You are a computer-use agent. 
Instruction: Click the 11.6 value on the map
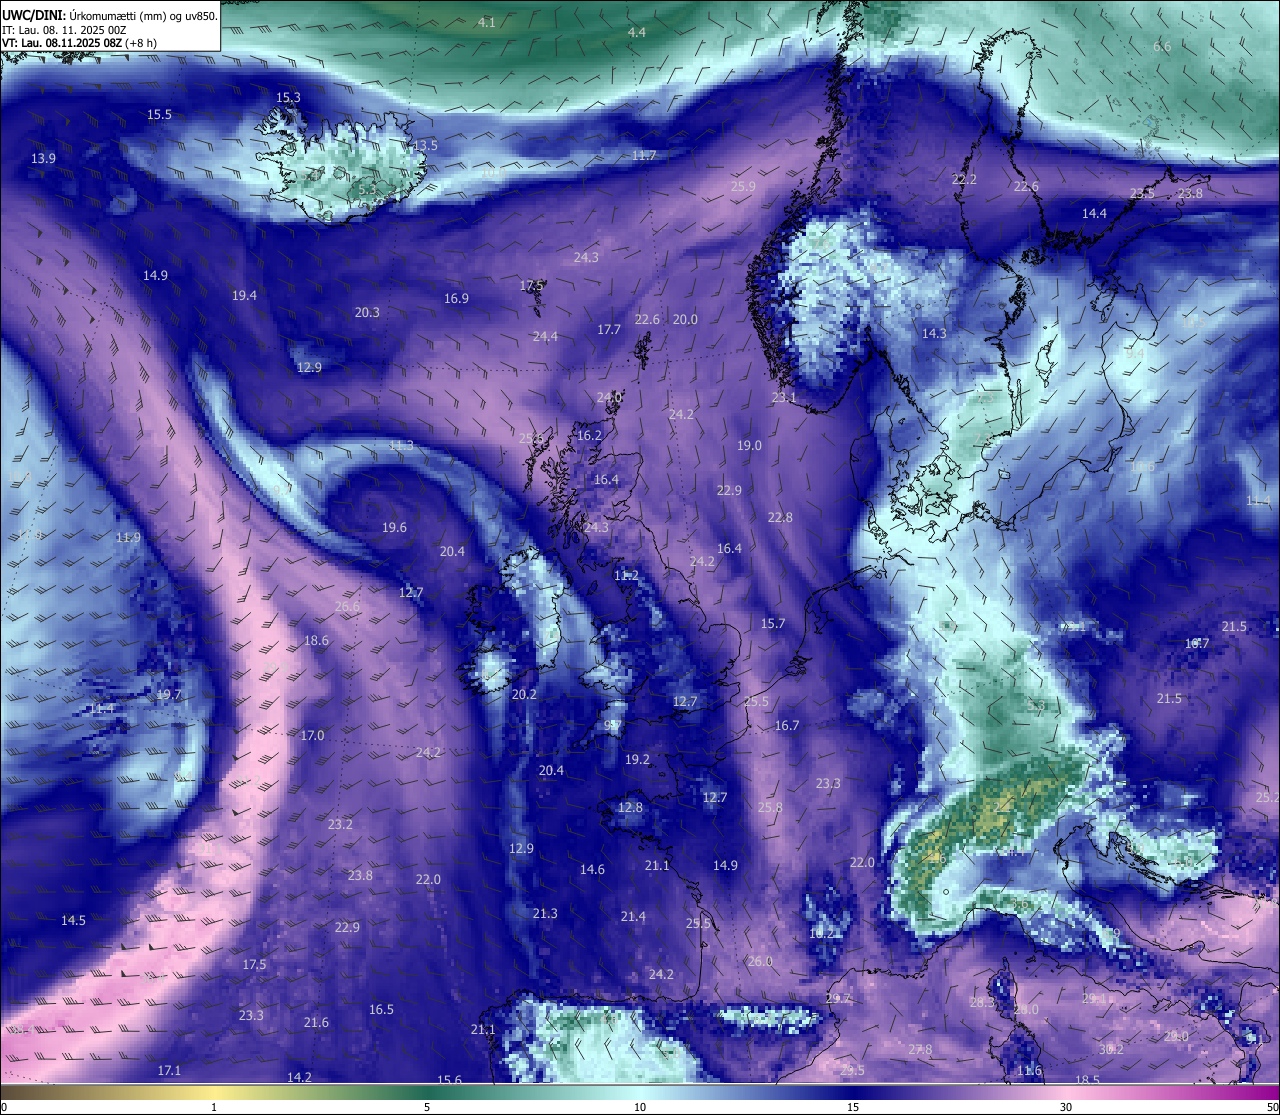point(1029,1071)
